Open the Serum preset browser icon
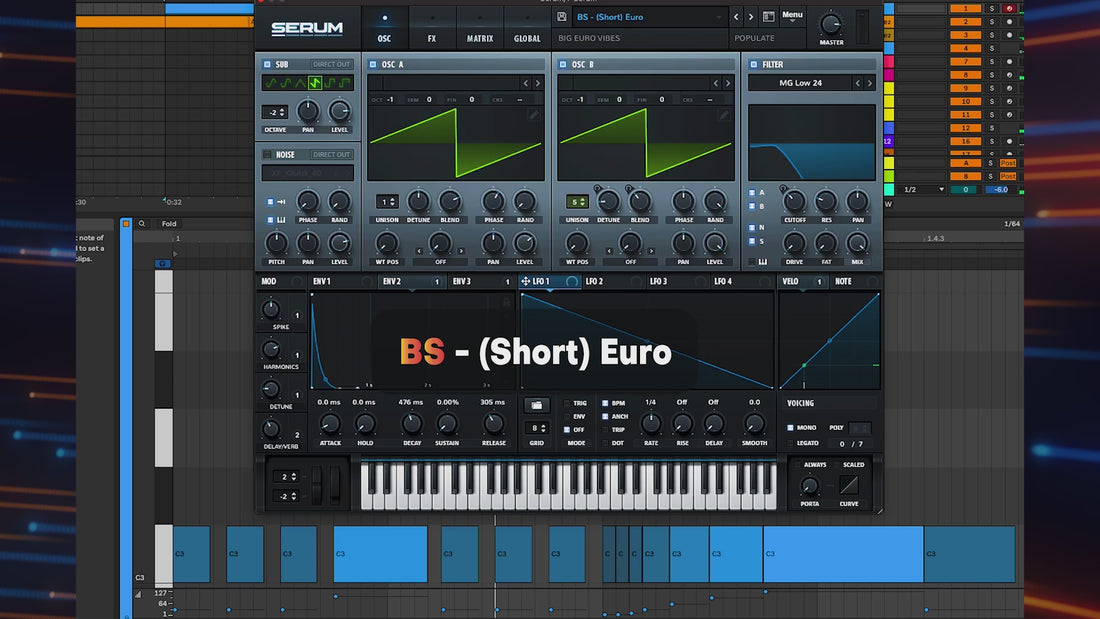The width and height of the screenshot is (1100, 619). tap(768, 17)
